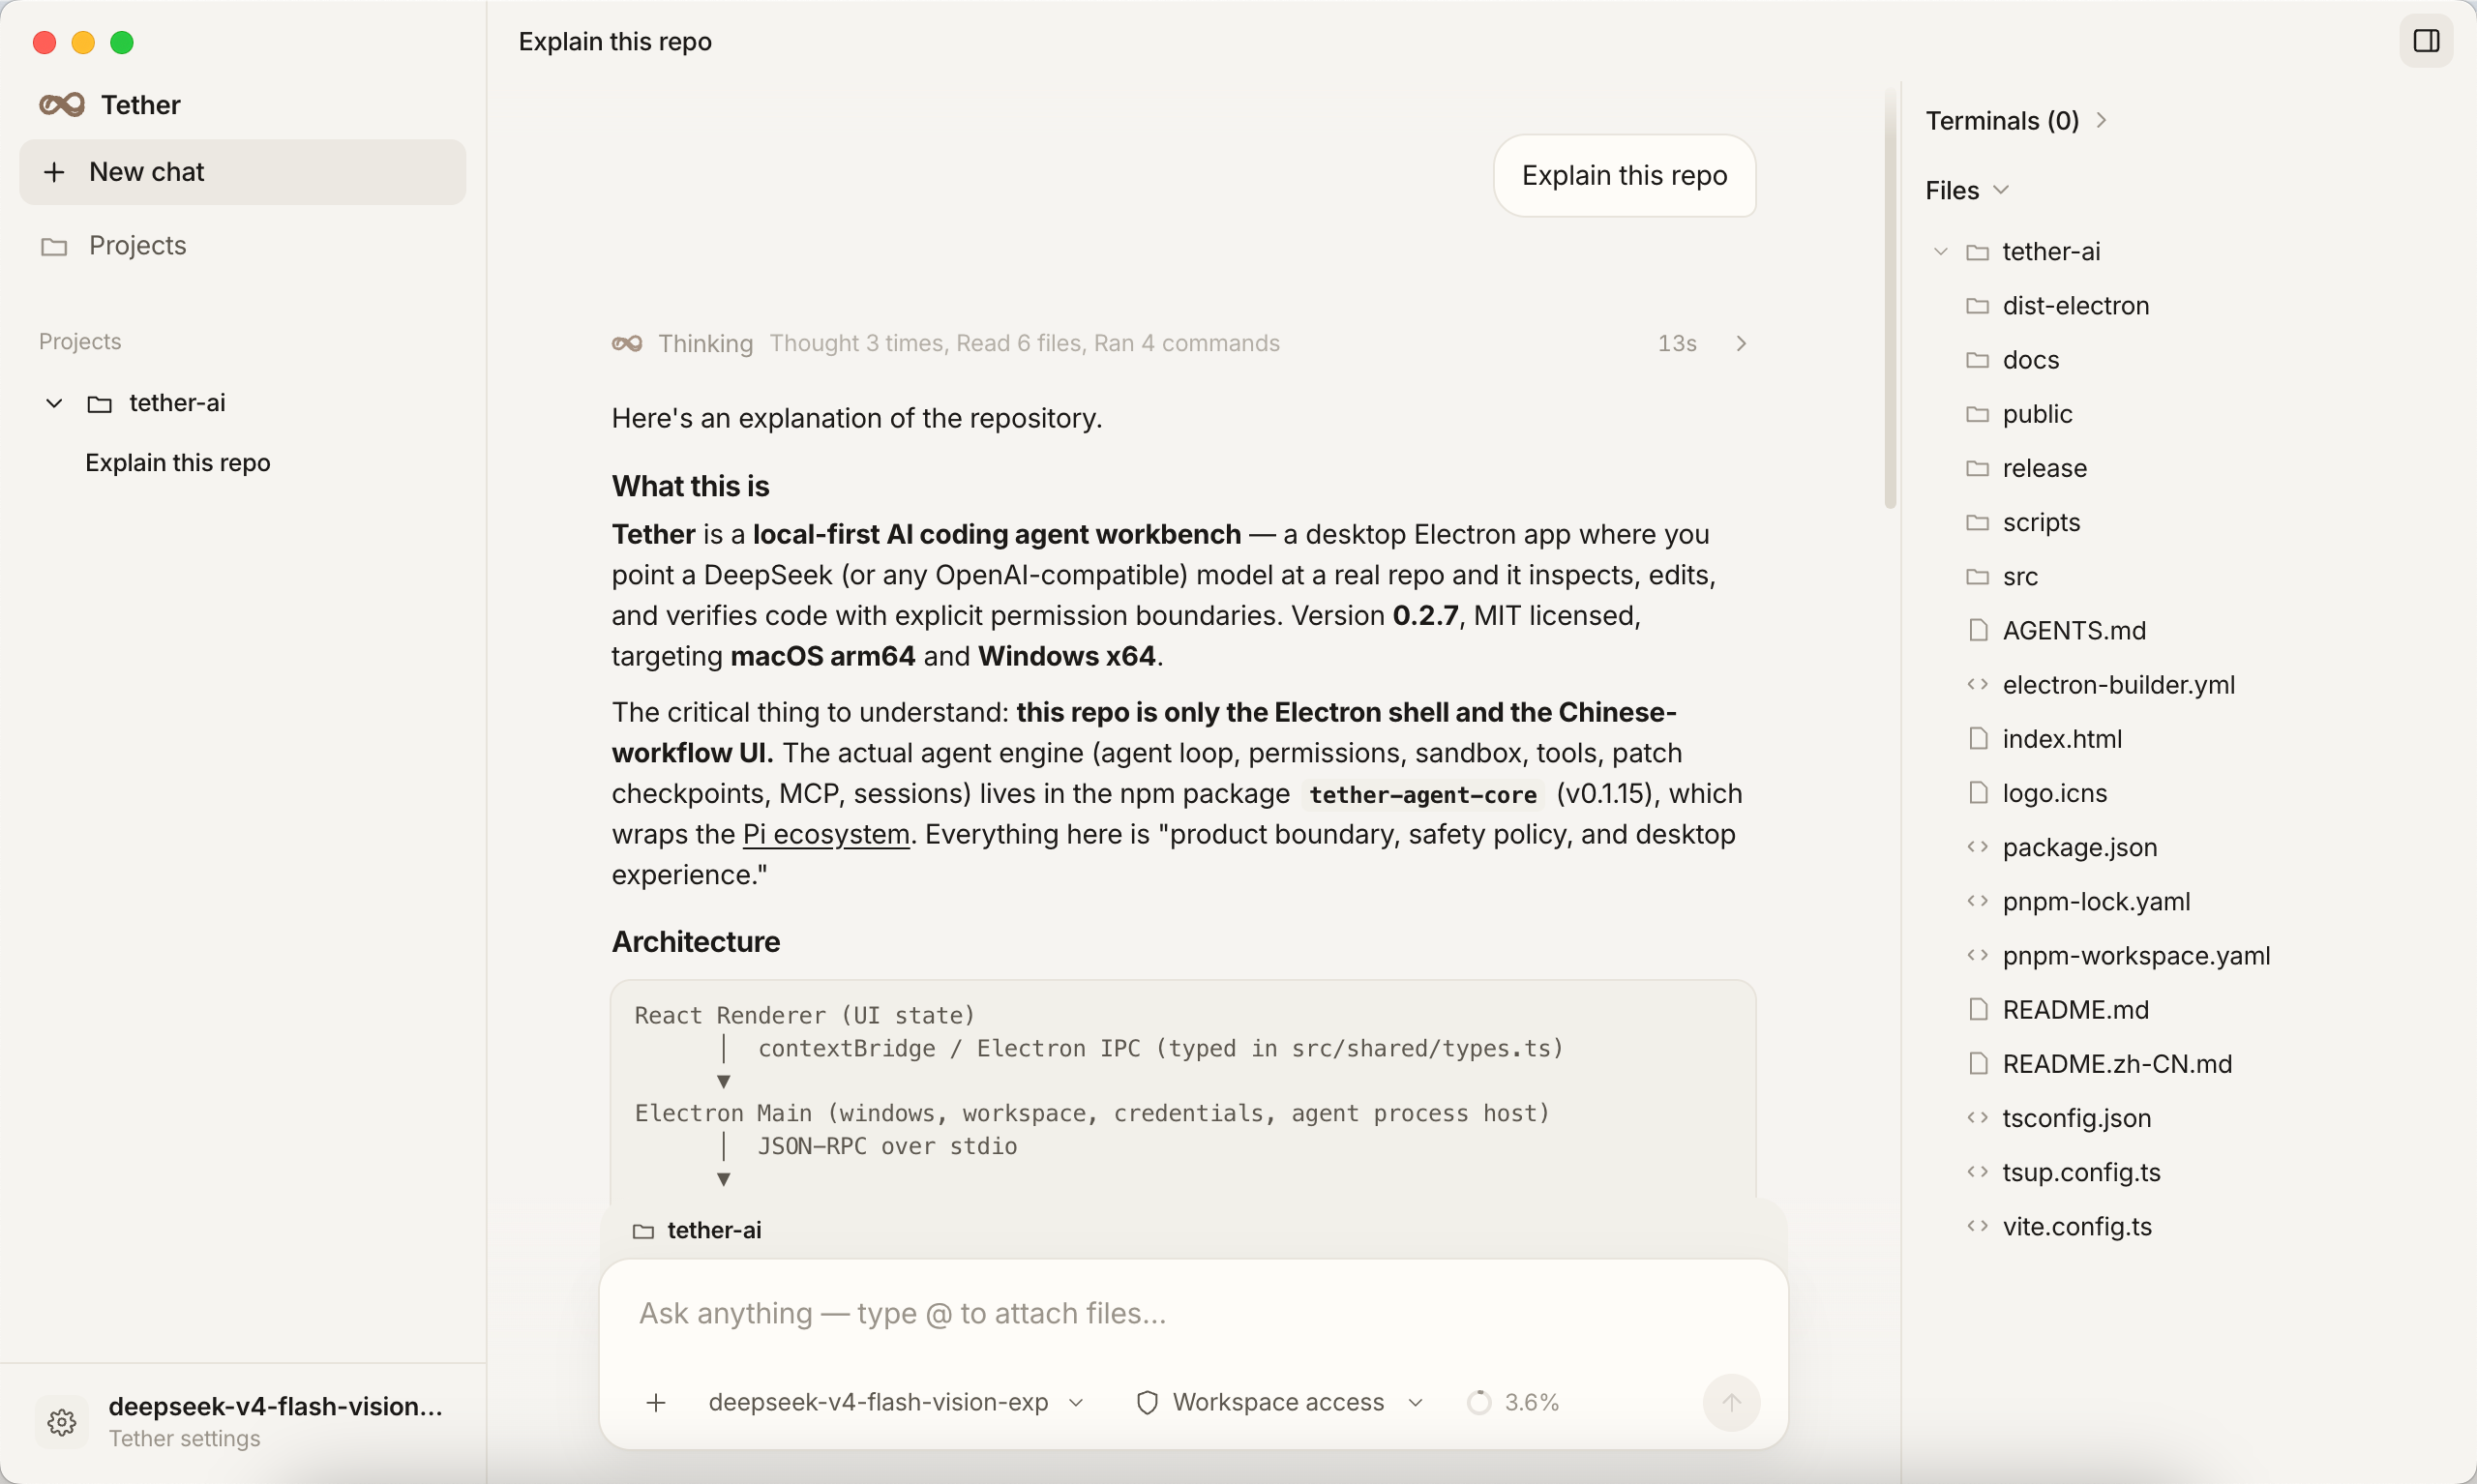Open the Projects navigation item

pyautogui.click(x=243, y=246)
